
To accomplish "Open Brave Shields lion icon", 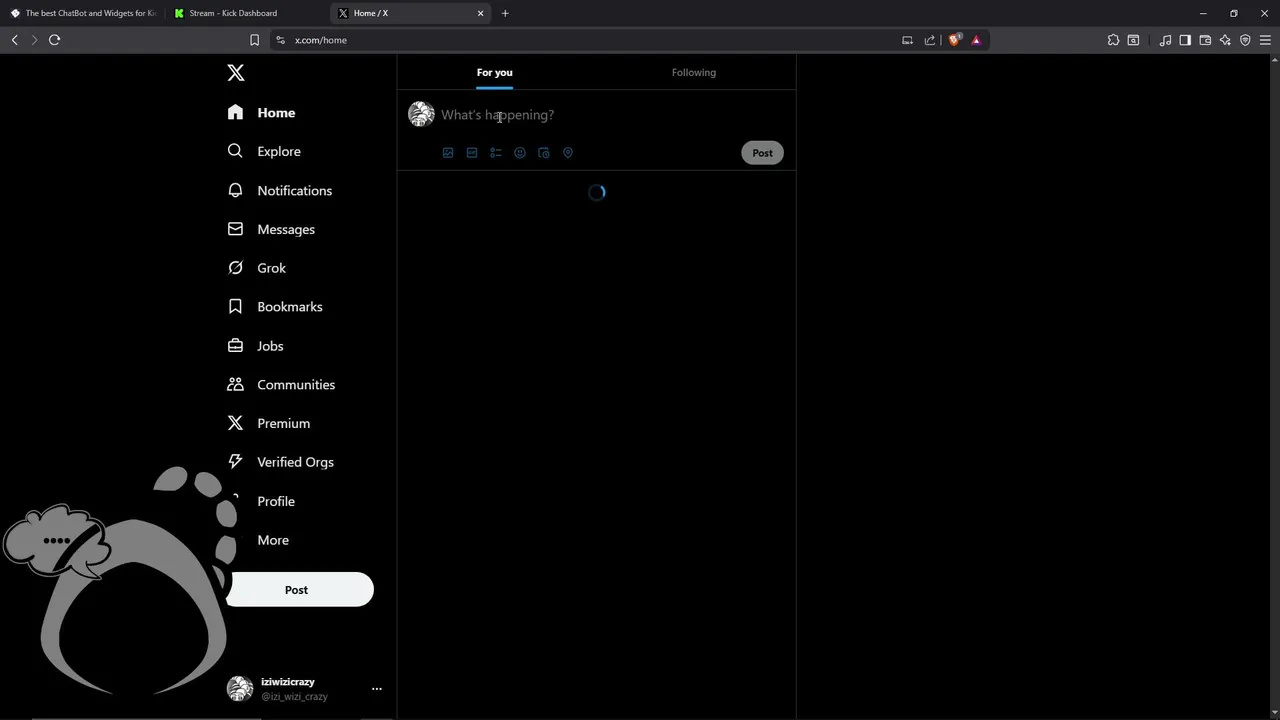I will 955,40.
